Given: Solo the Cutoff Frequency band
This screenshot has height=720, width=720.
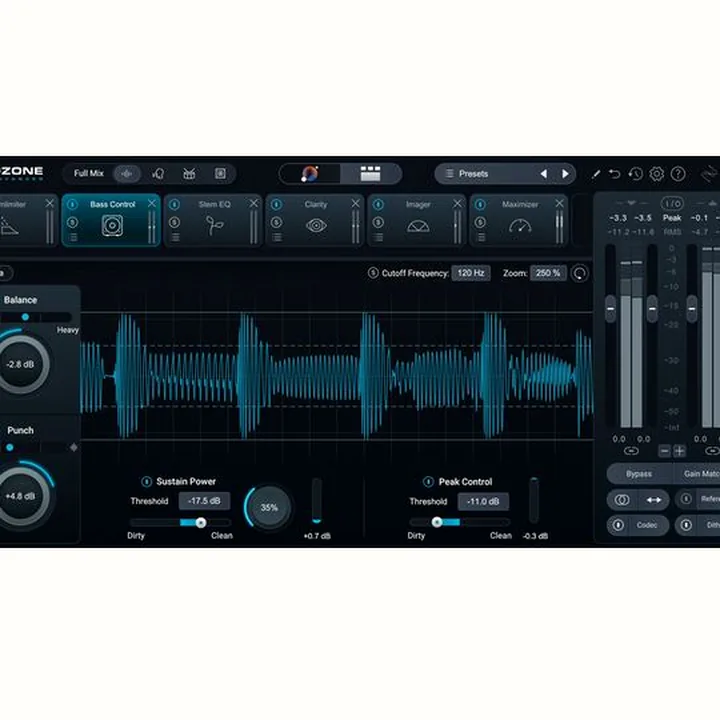Looking at the screenshot, I should point(373,273).
